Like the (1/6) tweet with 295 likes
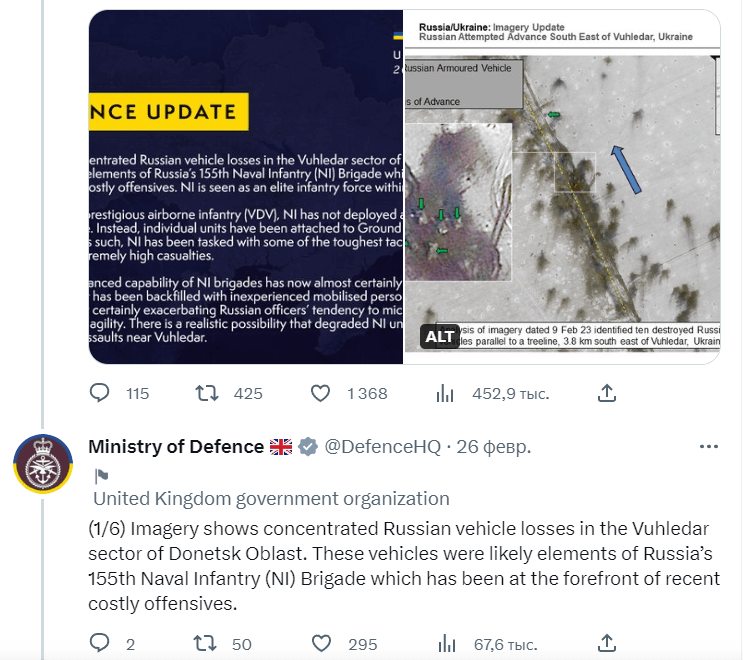This screenshot has height=660, width=743. [321, 643]
